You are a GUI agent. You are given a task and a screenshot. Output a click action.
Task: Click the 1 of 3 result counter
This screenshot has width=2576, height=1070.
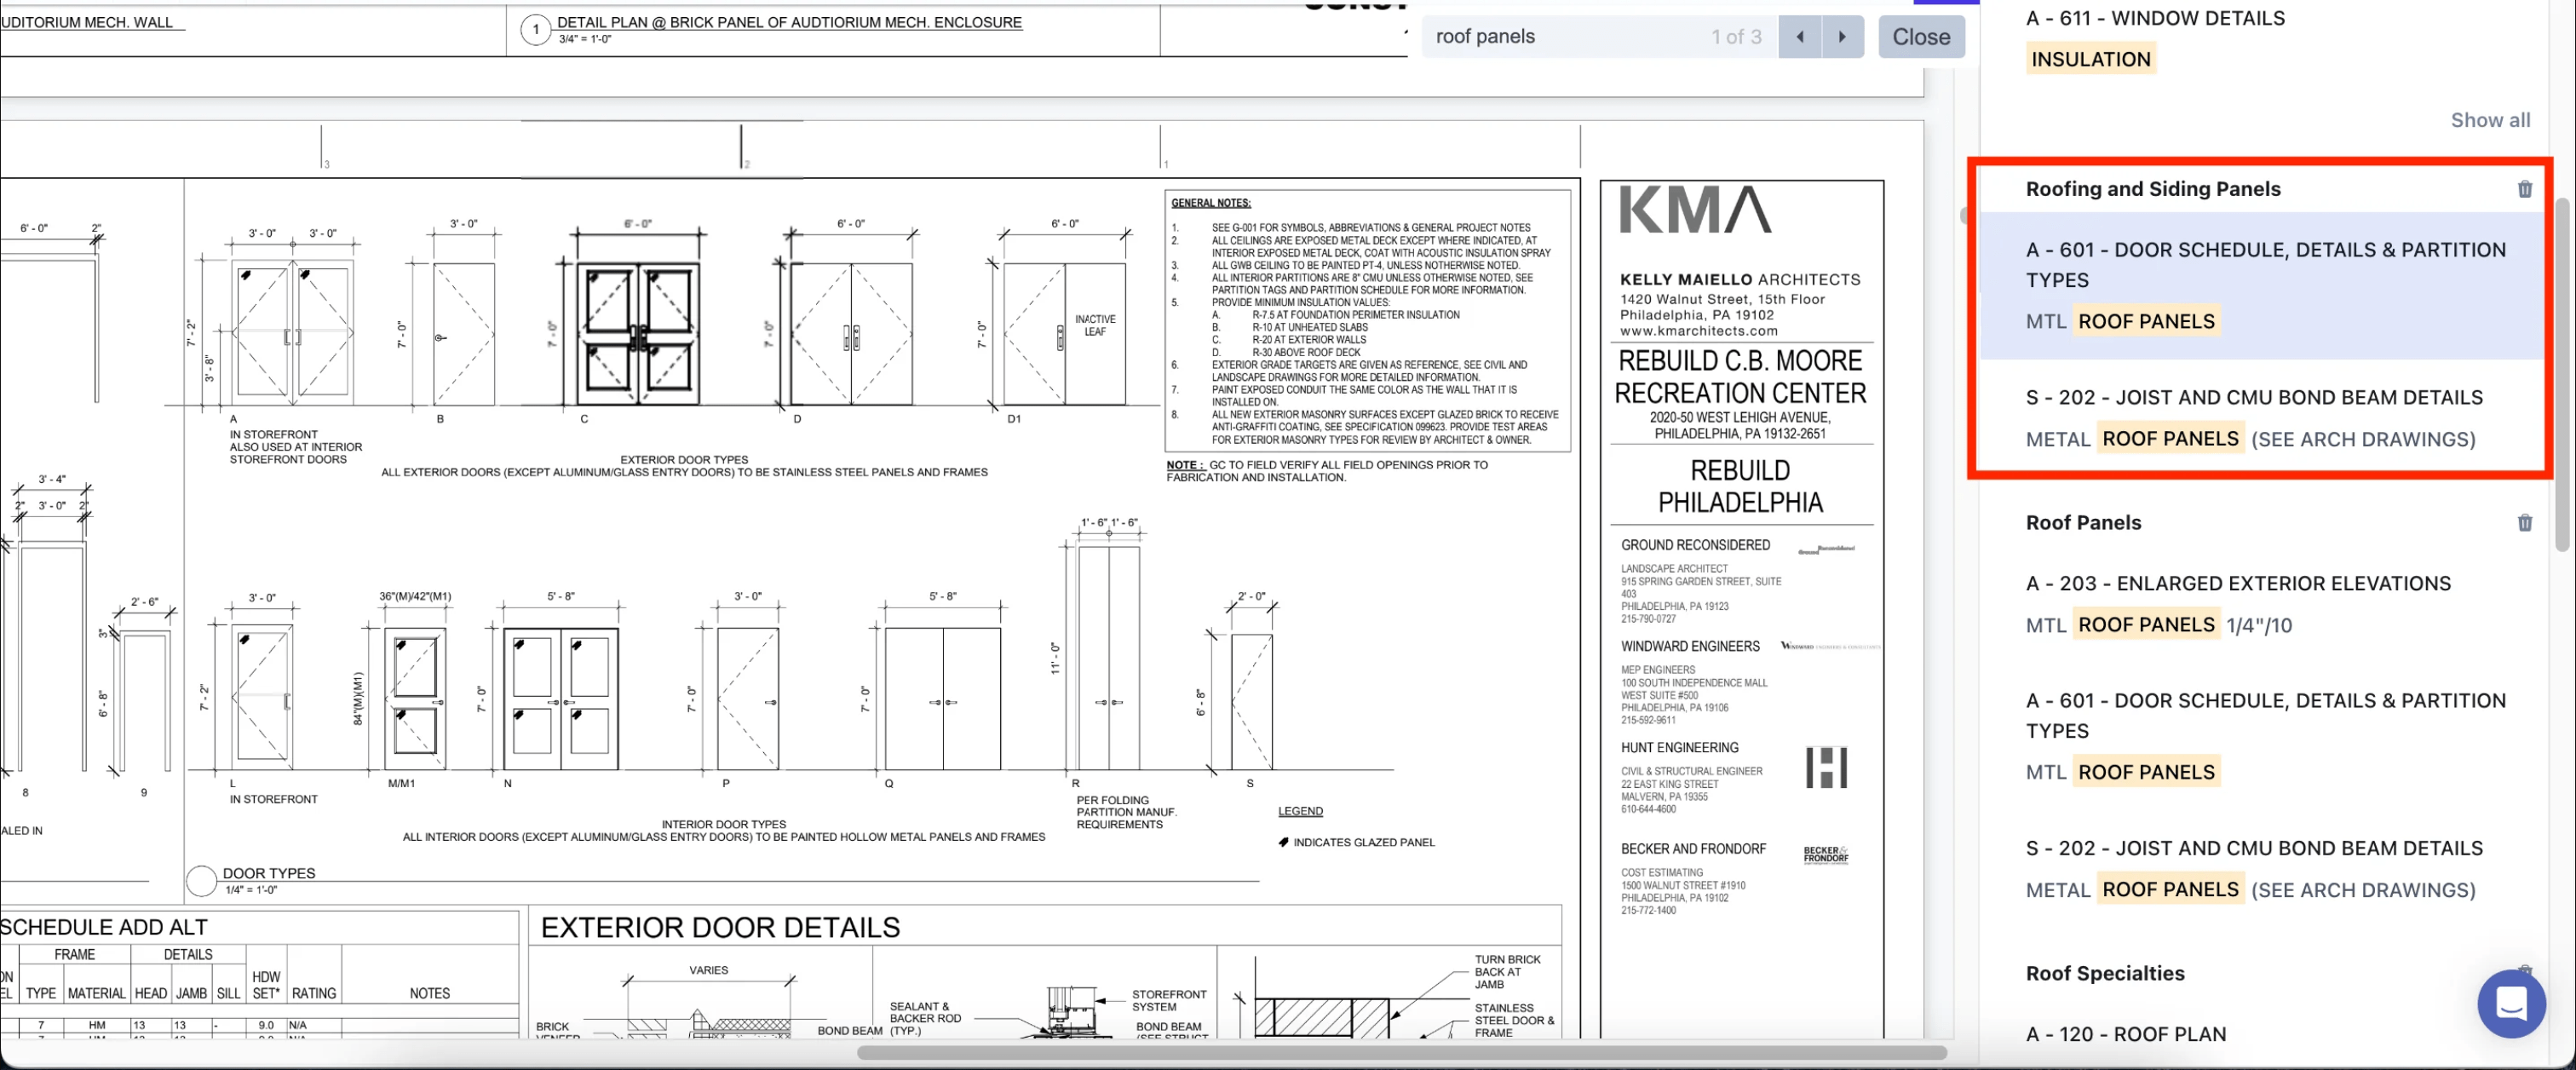coord(1736,37)
